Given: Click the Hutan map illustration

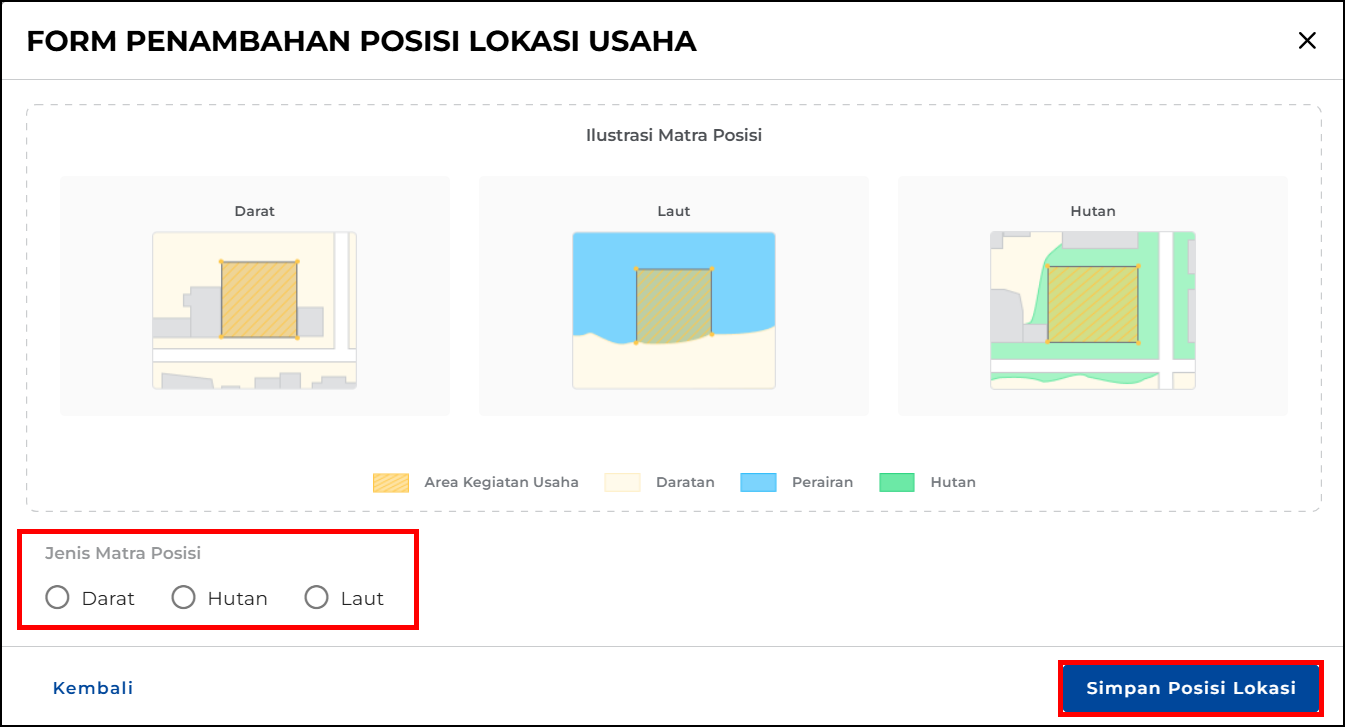Looking at the screenshot, I should coord(1092,310).
